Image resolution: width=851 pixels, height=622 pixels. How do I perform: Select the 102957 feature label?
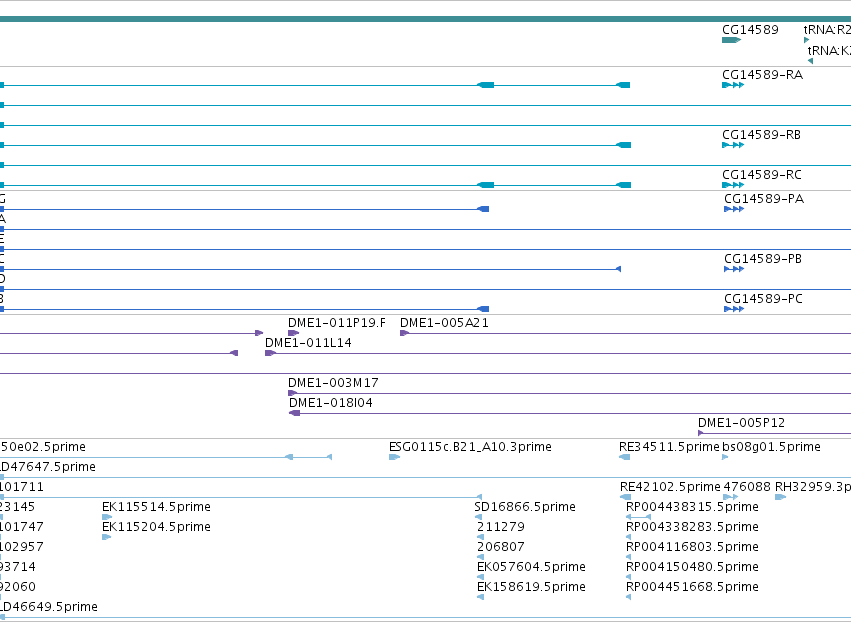tap(22, 547)
